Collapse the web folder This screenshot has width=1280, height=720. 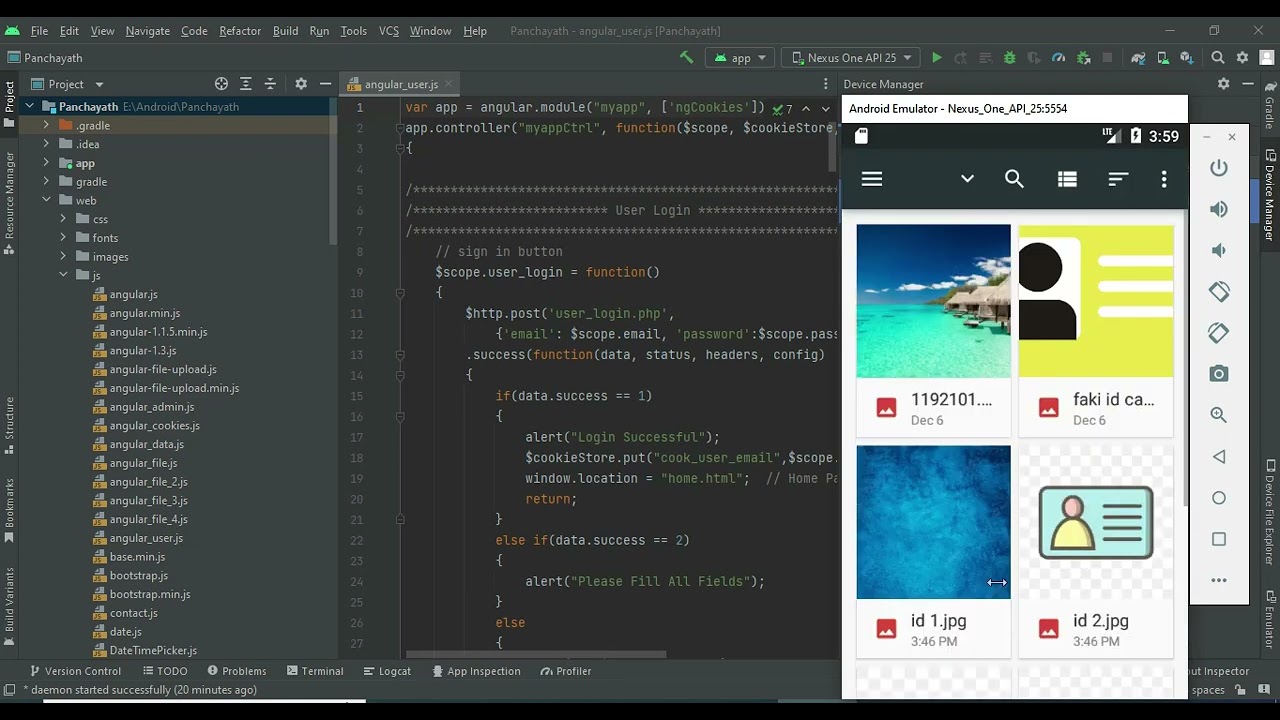(46, 200)
